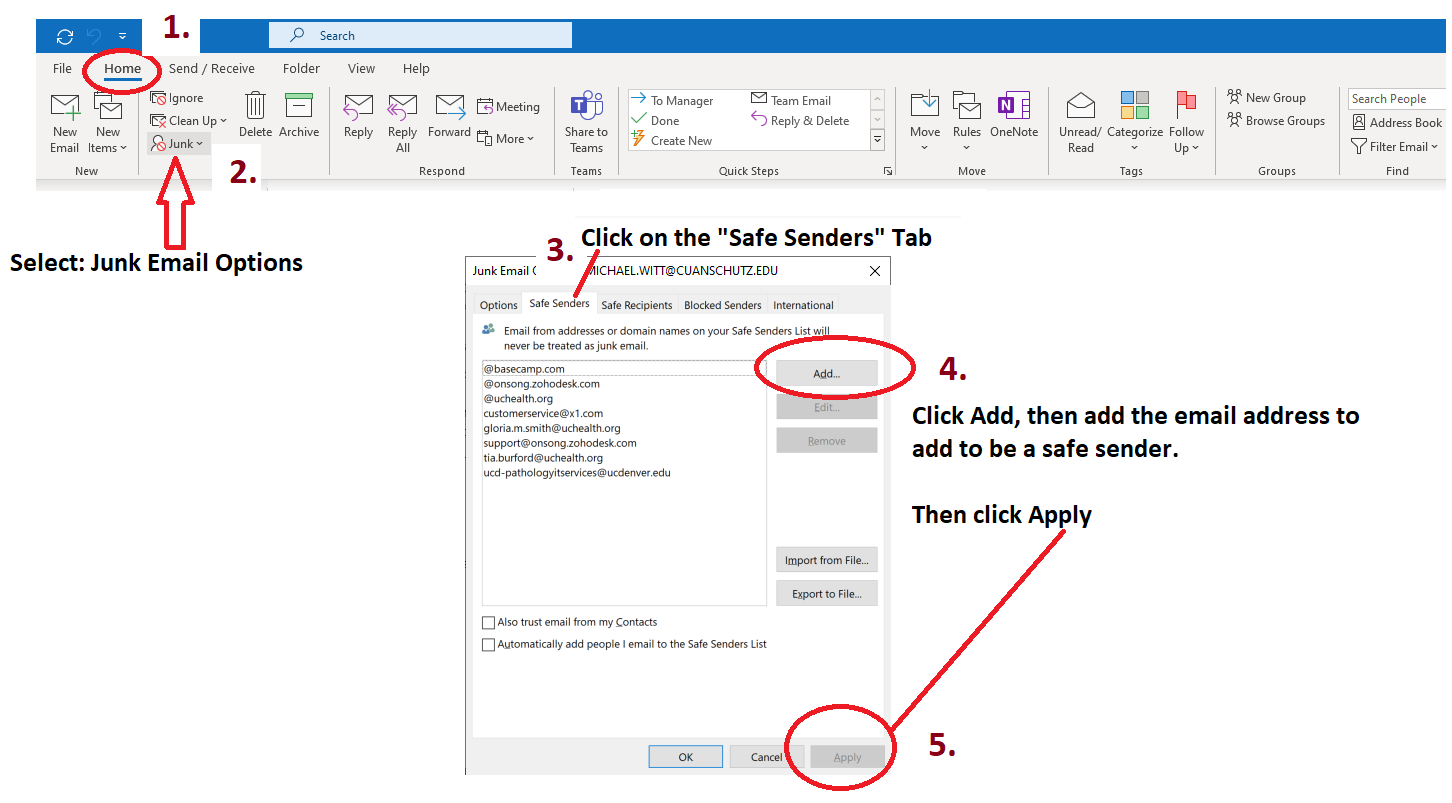This screenshot has width=1452, height=803.
Task: Open Share to Teams icon
Action: pyautogui.click(x=586, y=106)
